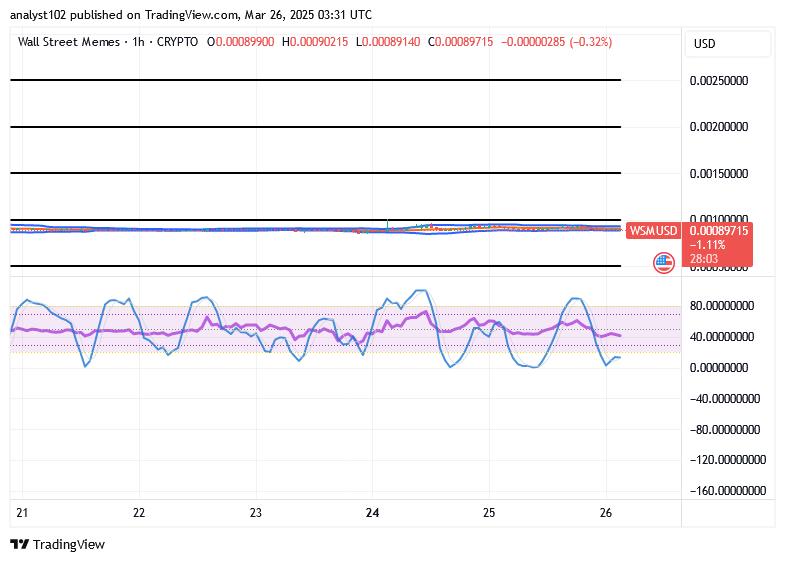The height and width of the screenshot is (562, 785).
Task: Click the 40.00000000 oscillator axis label
Action: point(722,336)
